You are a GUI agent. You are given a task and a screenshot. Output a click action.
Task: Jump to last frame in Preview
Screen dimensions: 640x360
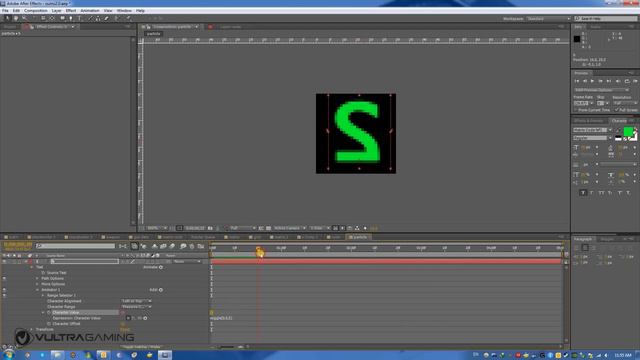(609, 81)
